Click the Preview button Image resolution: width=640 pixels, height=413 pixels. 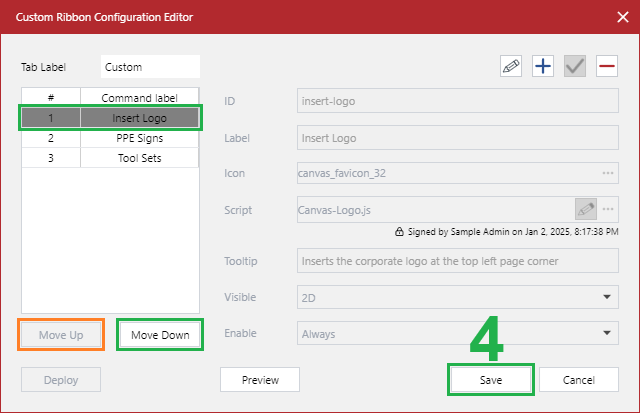point(260,380)
